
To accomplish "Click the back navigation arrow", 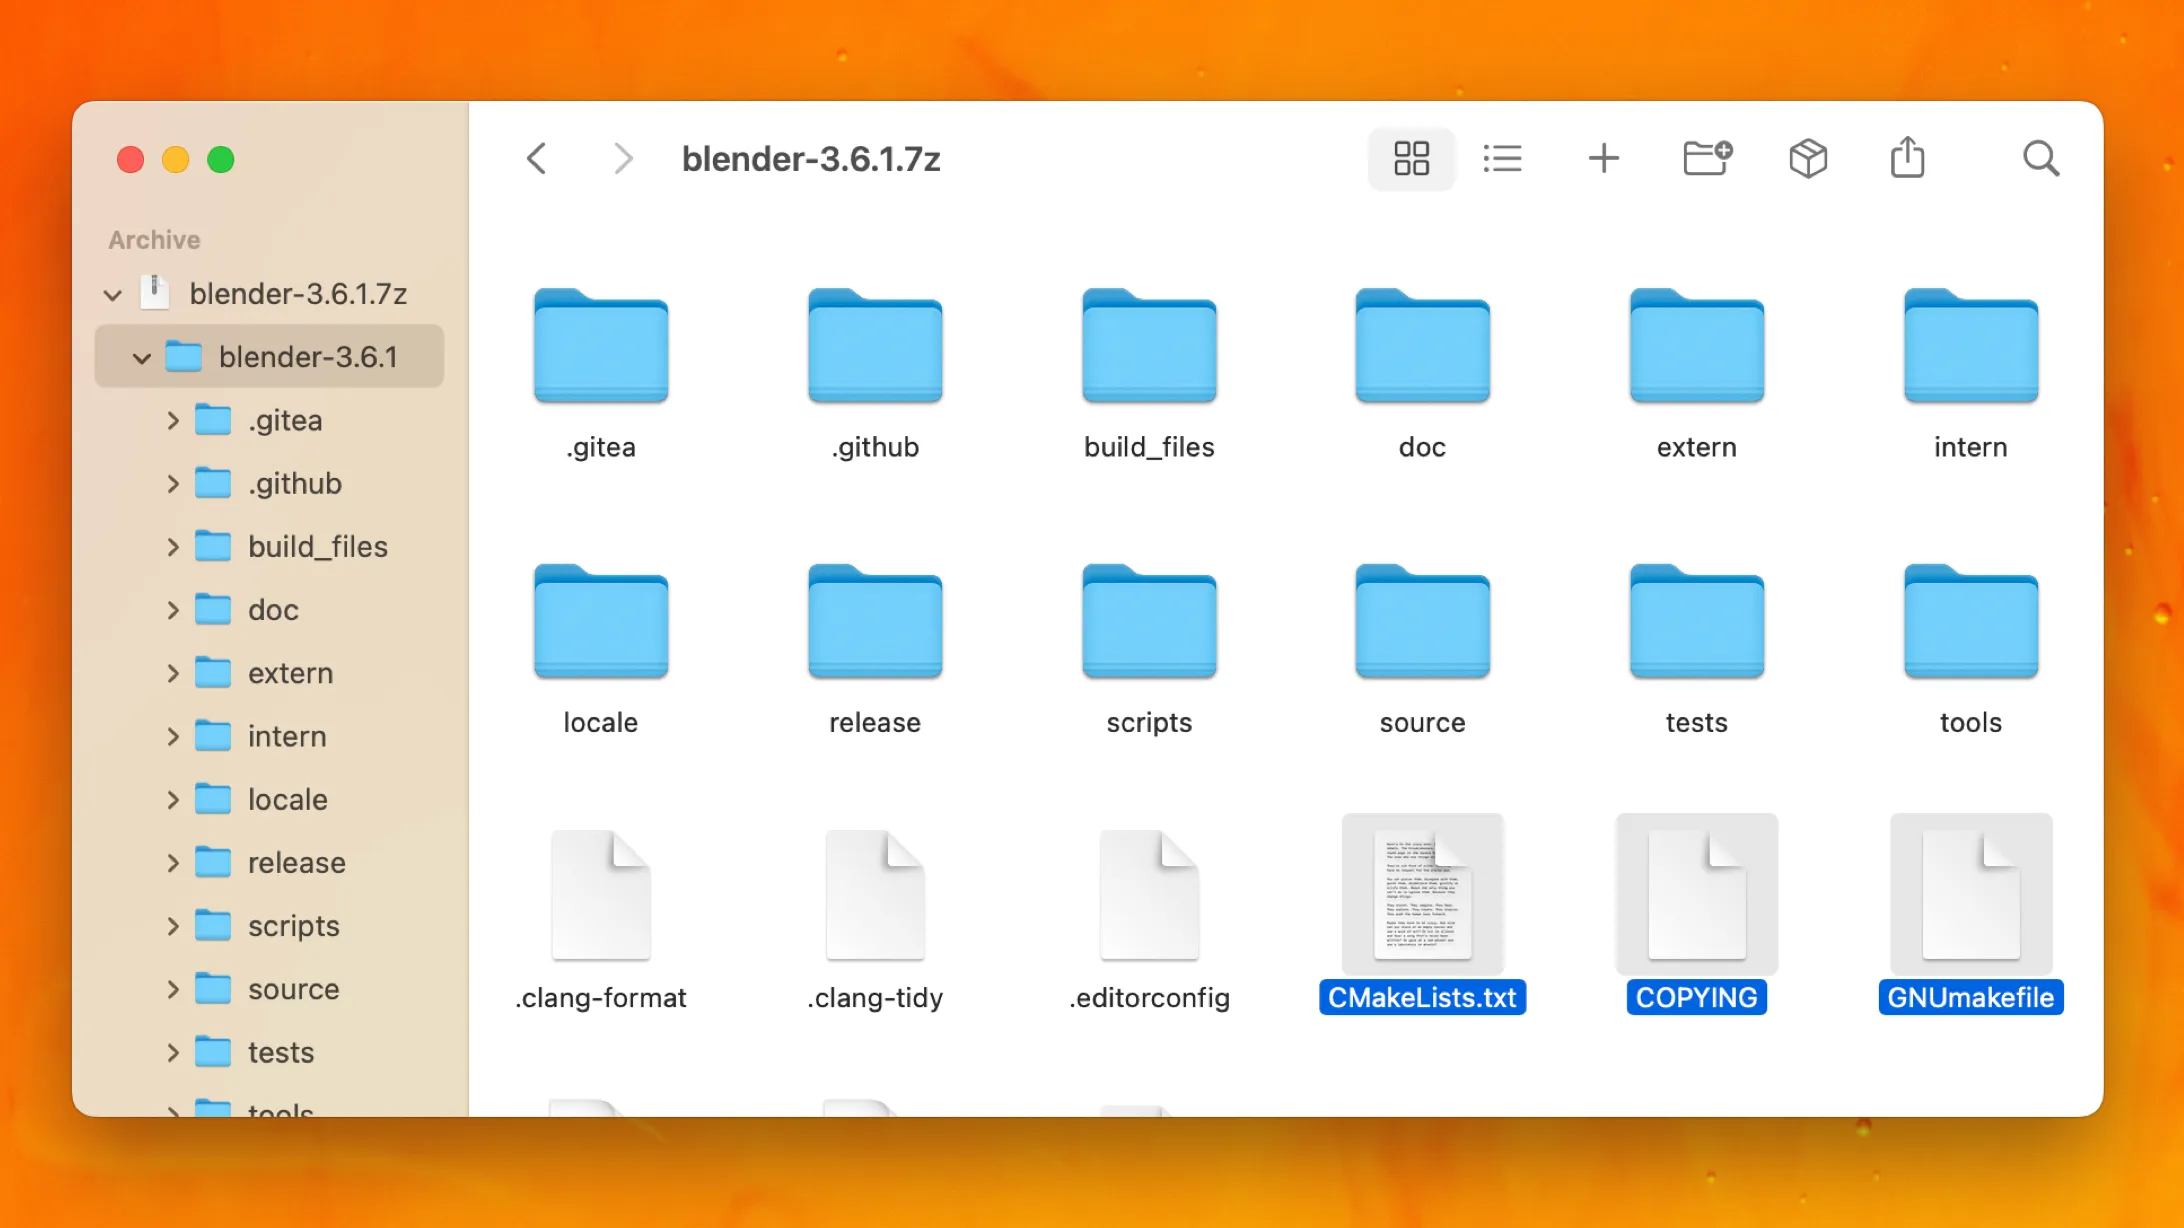I will click(x=537, y=158).
